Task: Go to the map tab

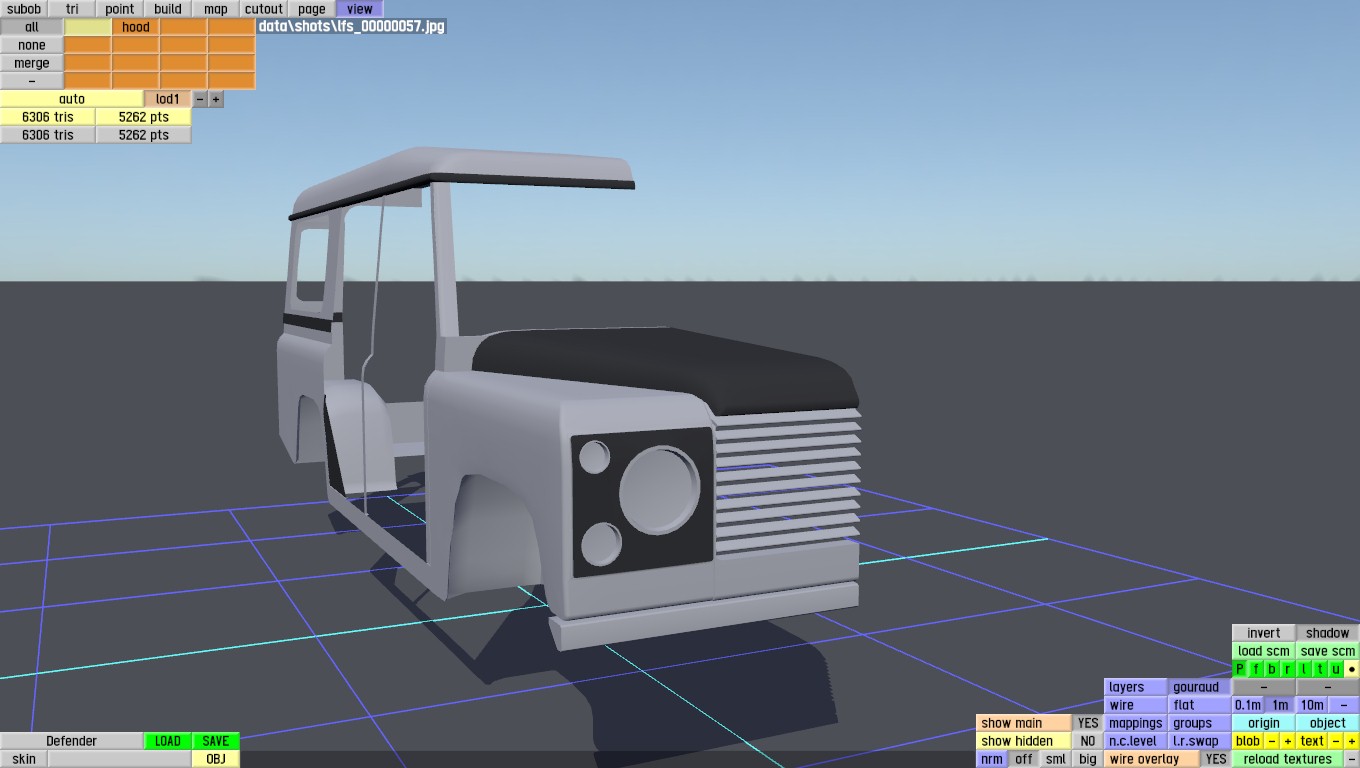Action: click(x=216, y=9)
